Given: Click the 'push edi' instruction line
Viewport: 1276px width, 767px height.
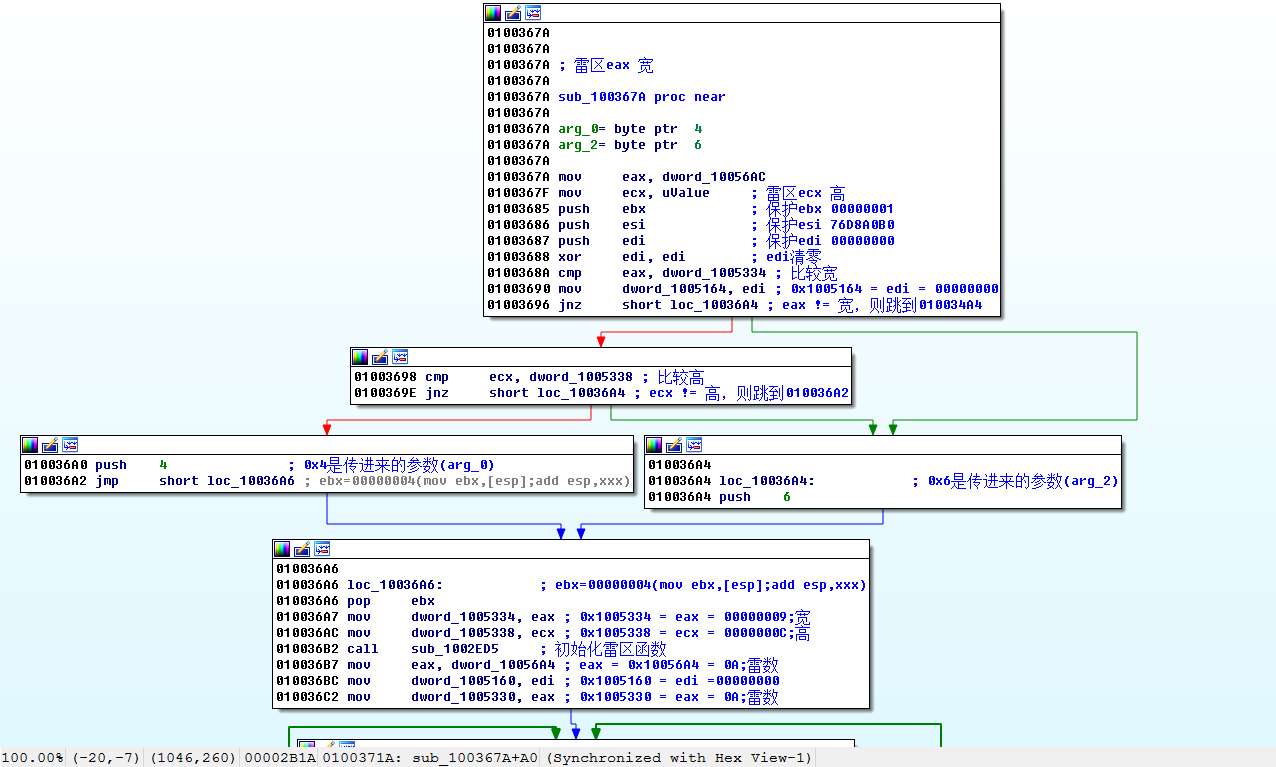Looking at the screenshot, I should coord(602,241).
